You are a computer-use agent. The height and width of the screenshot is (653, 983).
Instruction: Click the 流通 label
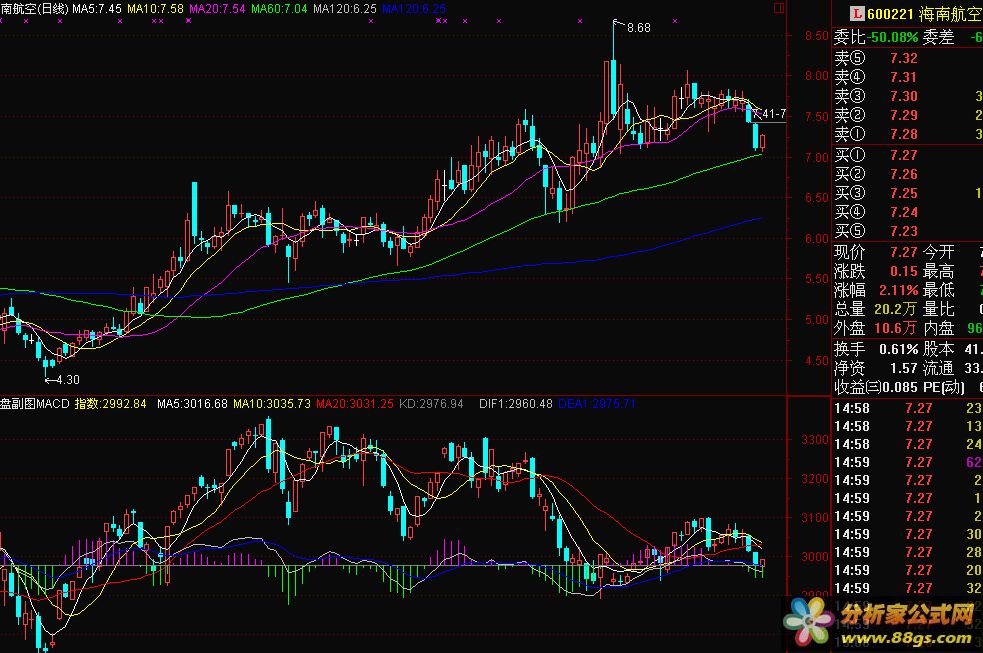pos(938,368)
